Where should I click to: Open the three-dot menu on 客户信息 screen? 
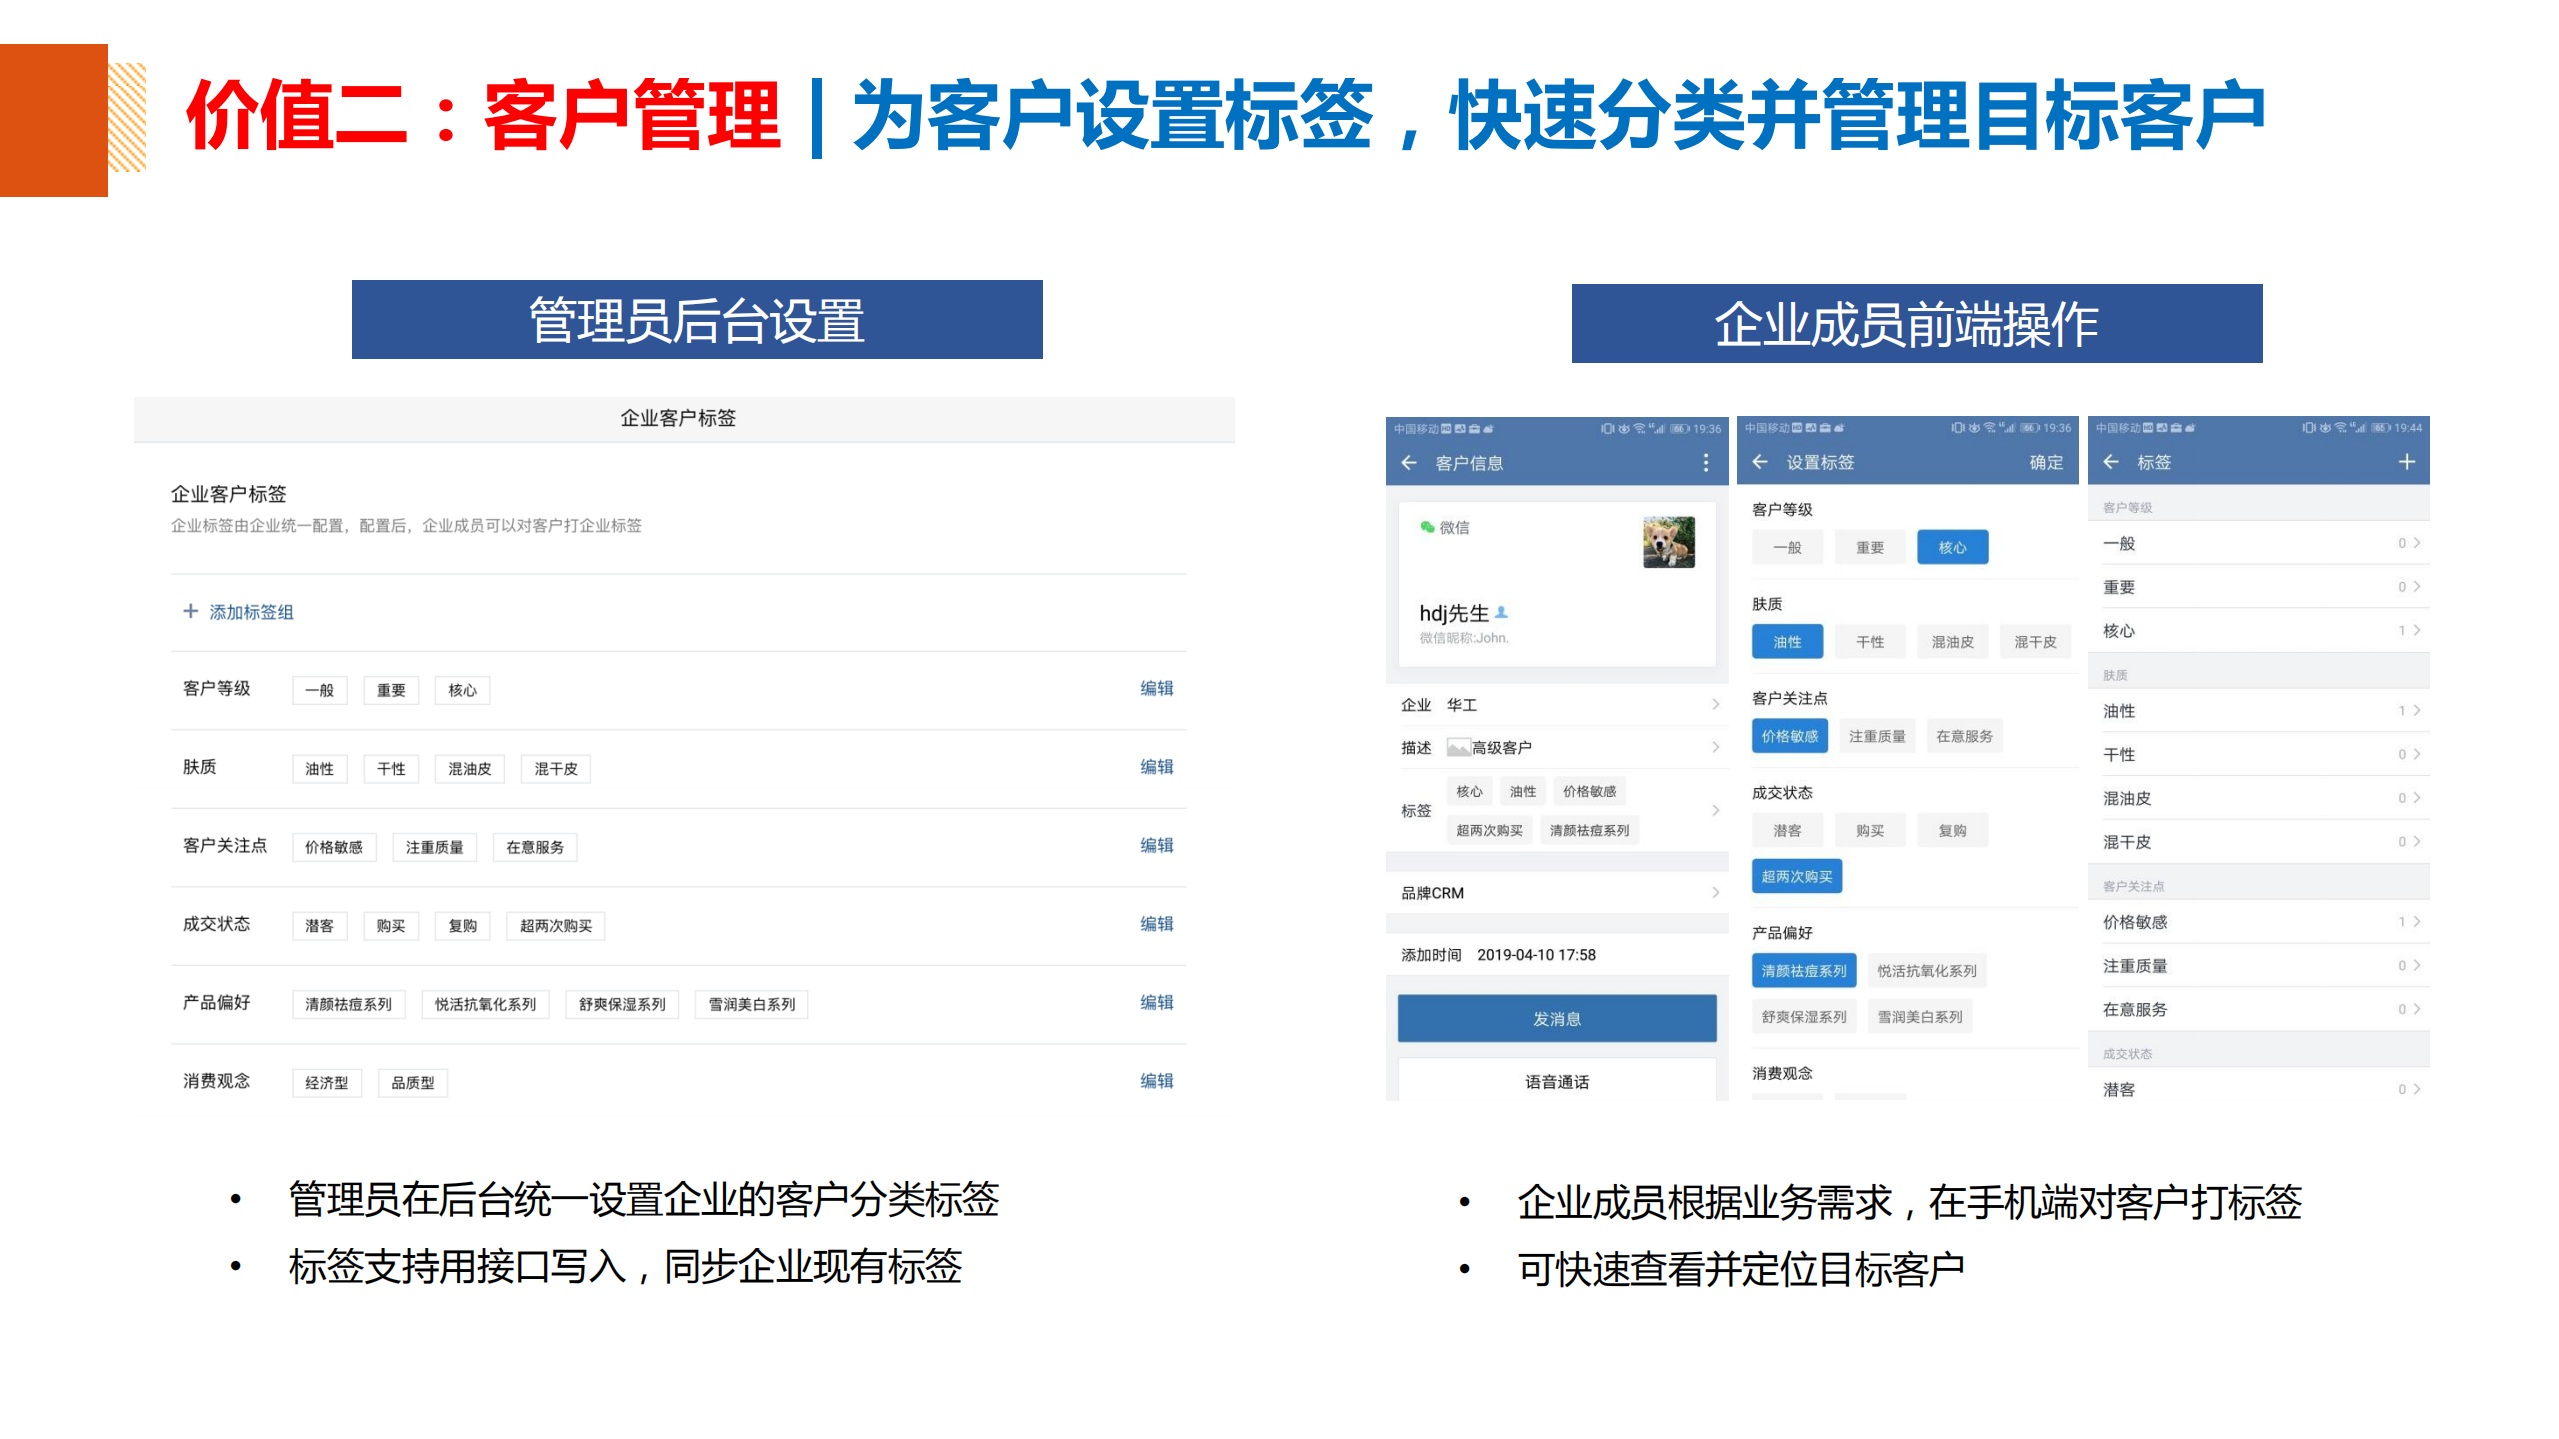pyautogui.click(x=1706, y=463)
